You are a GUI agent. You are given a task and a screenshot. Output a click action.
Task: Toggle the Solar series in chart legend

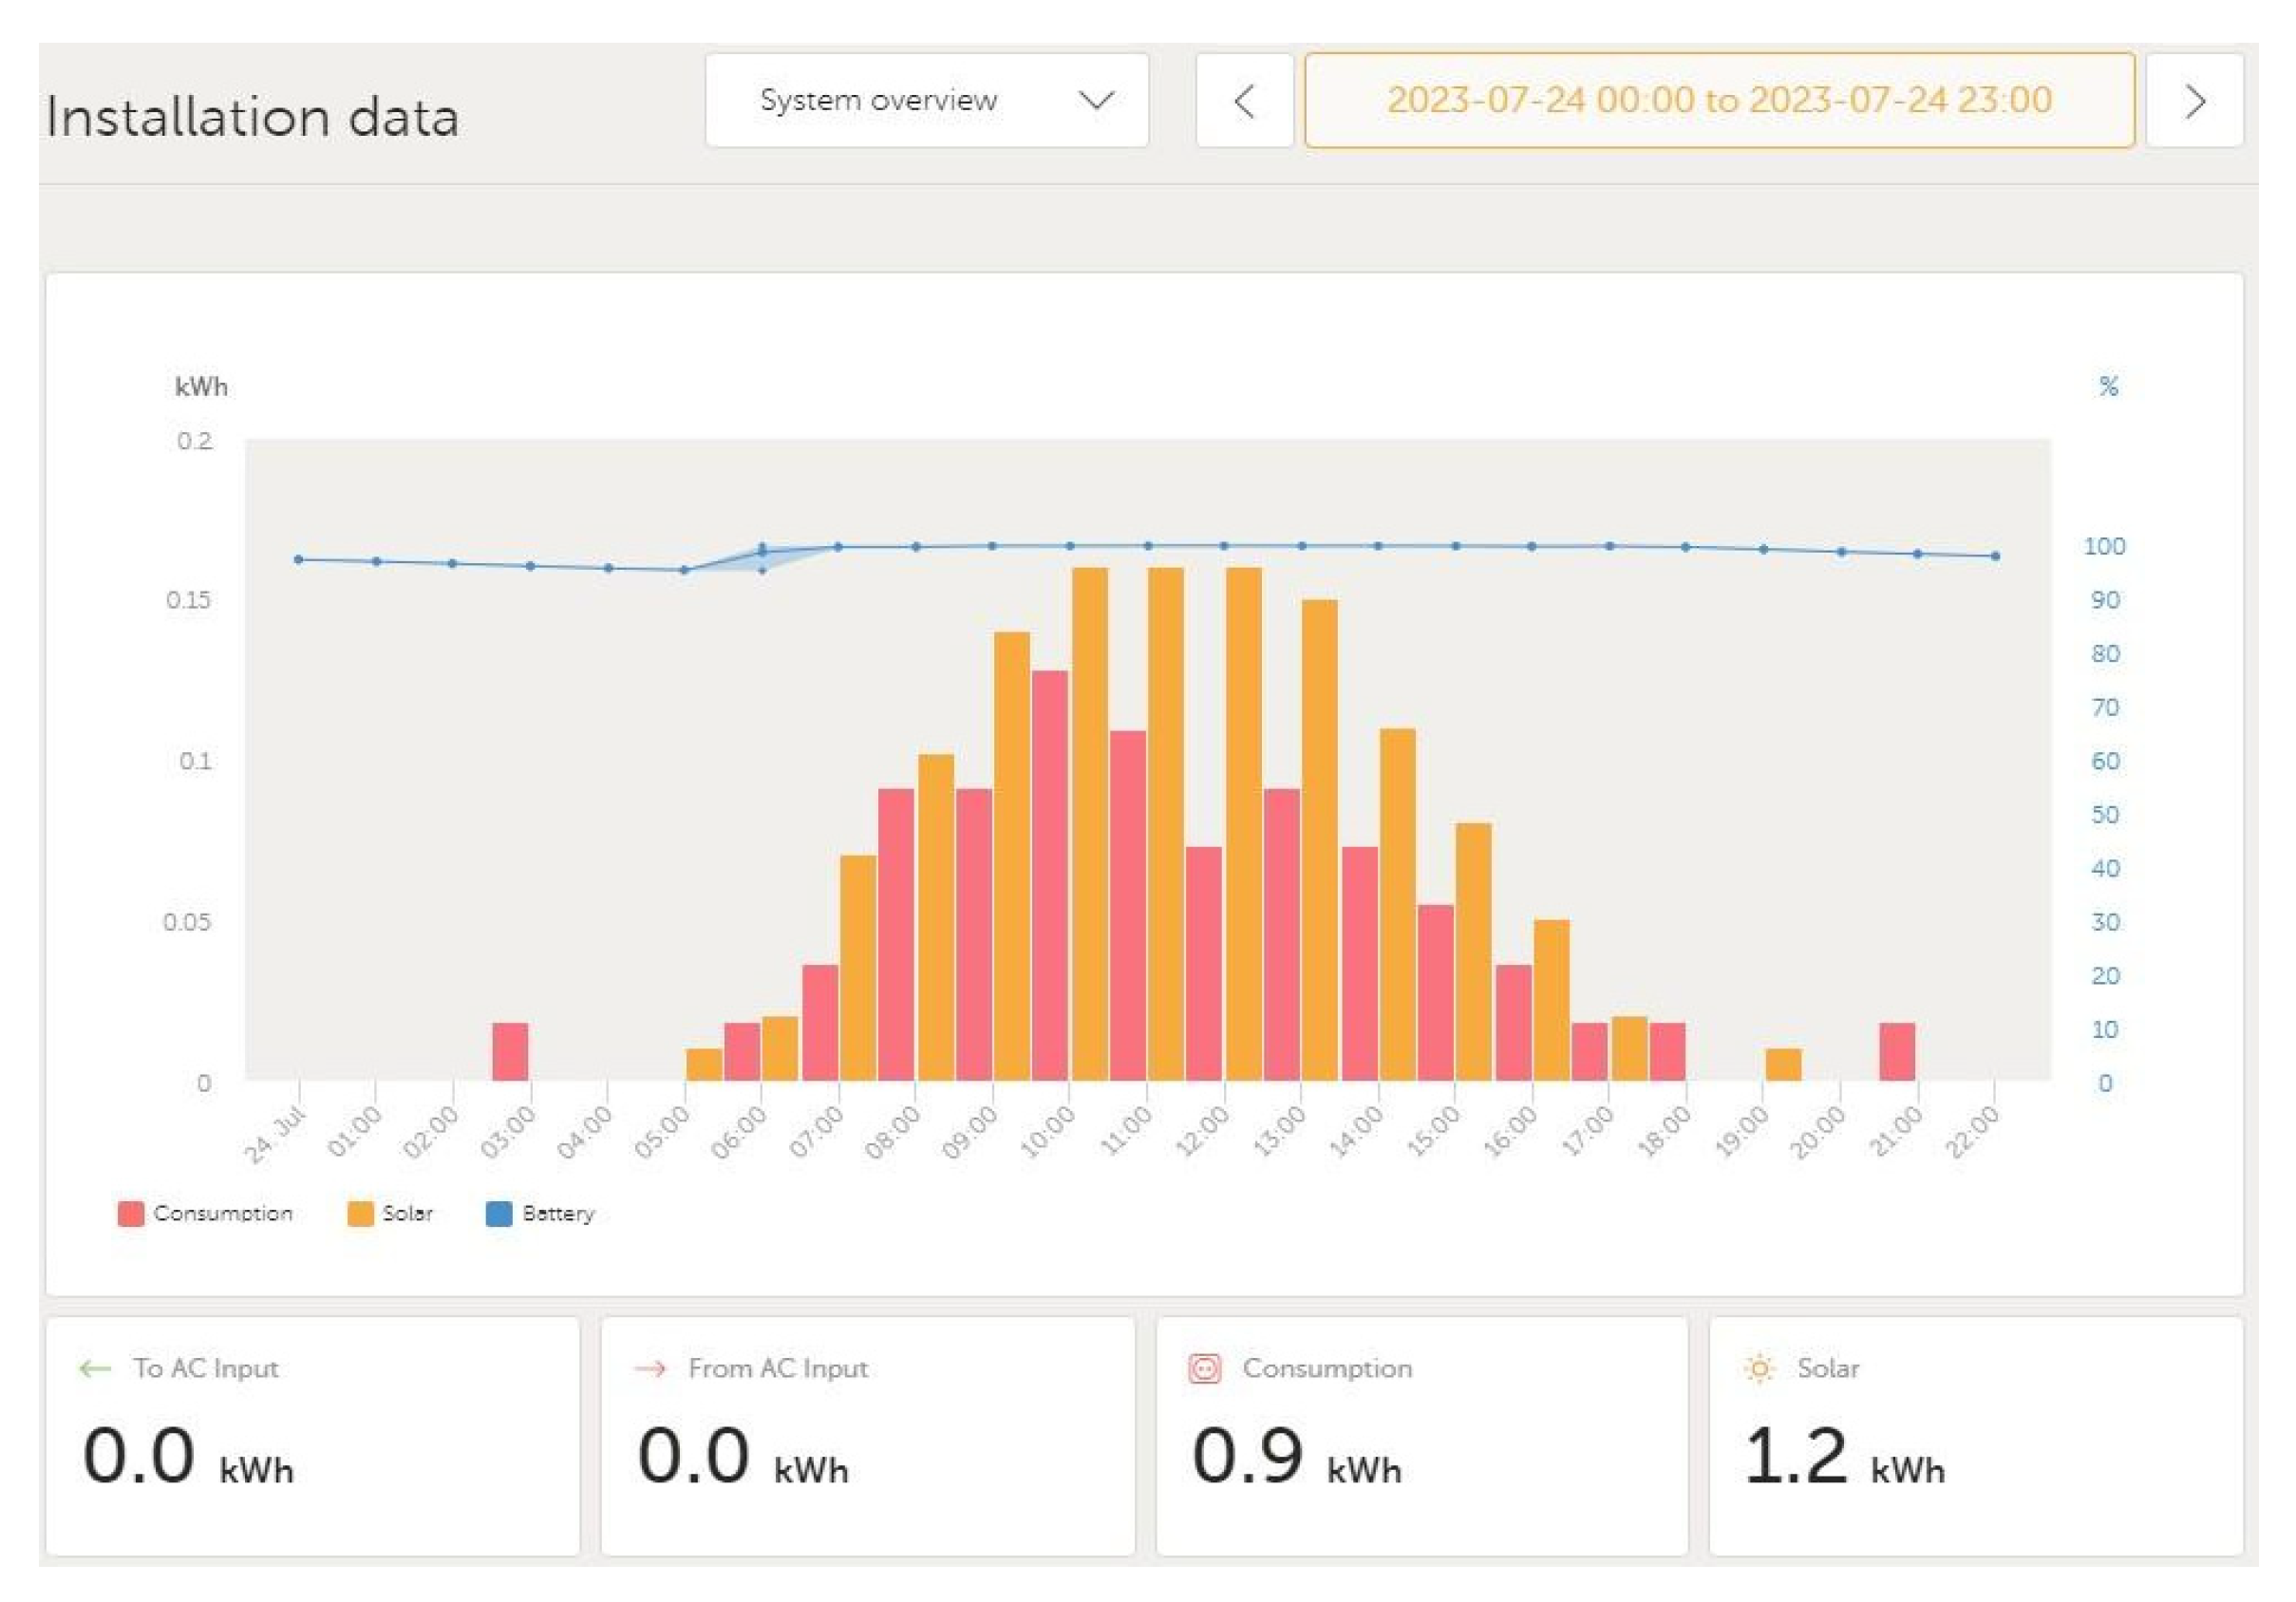[x=407, y=1213]
